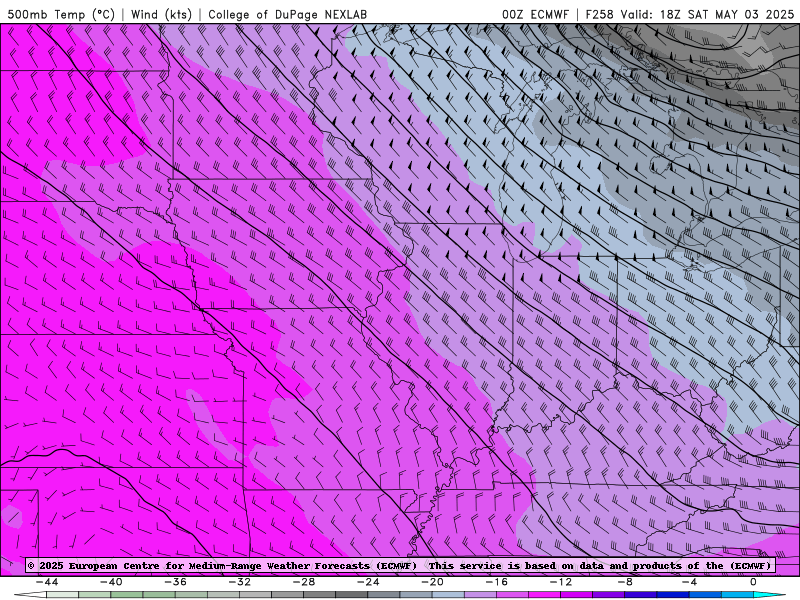The width and height of the screenshot is (800, 600).
Task: Click the -8 colorbar label
Action: (x=625, y=582)
